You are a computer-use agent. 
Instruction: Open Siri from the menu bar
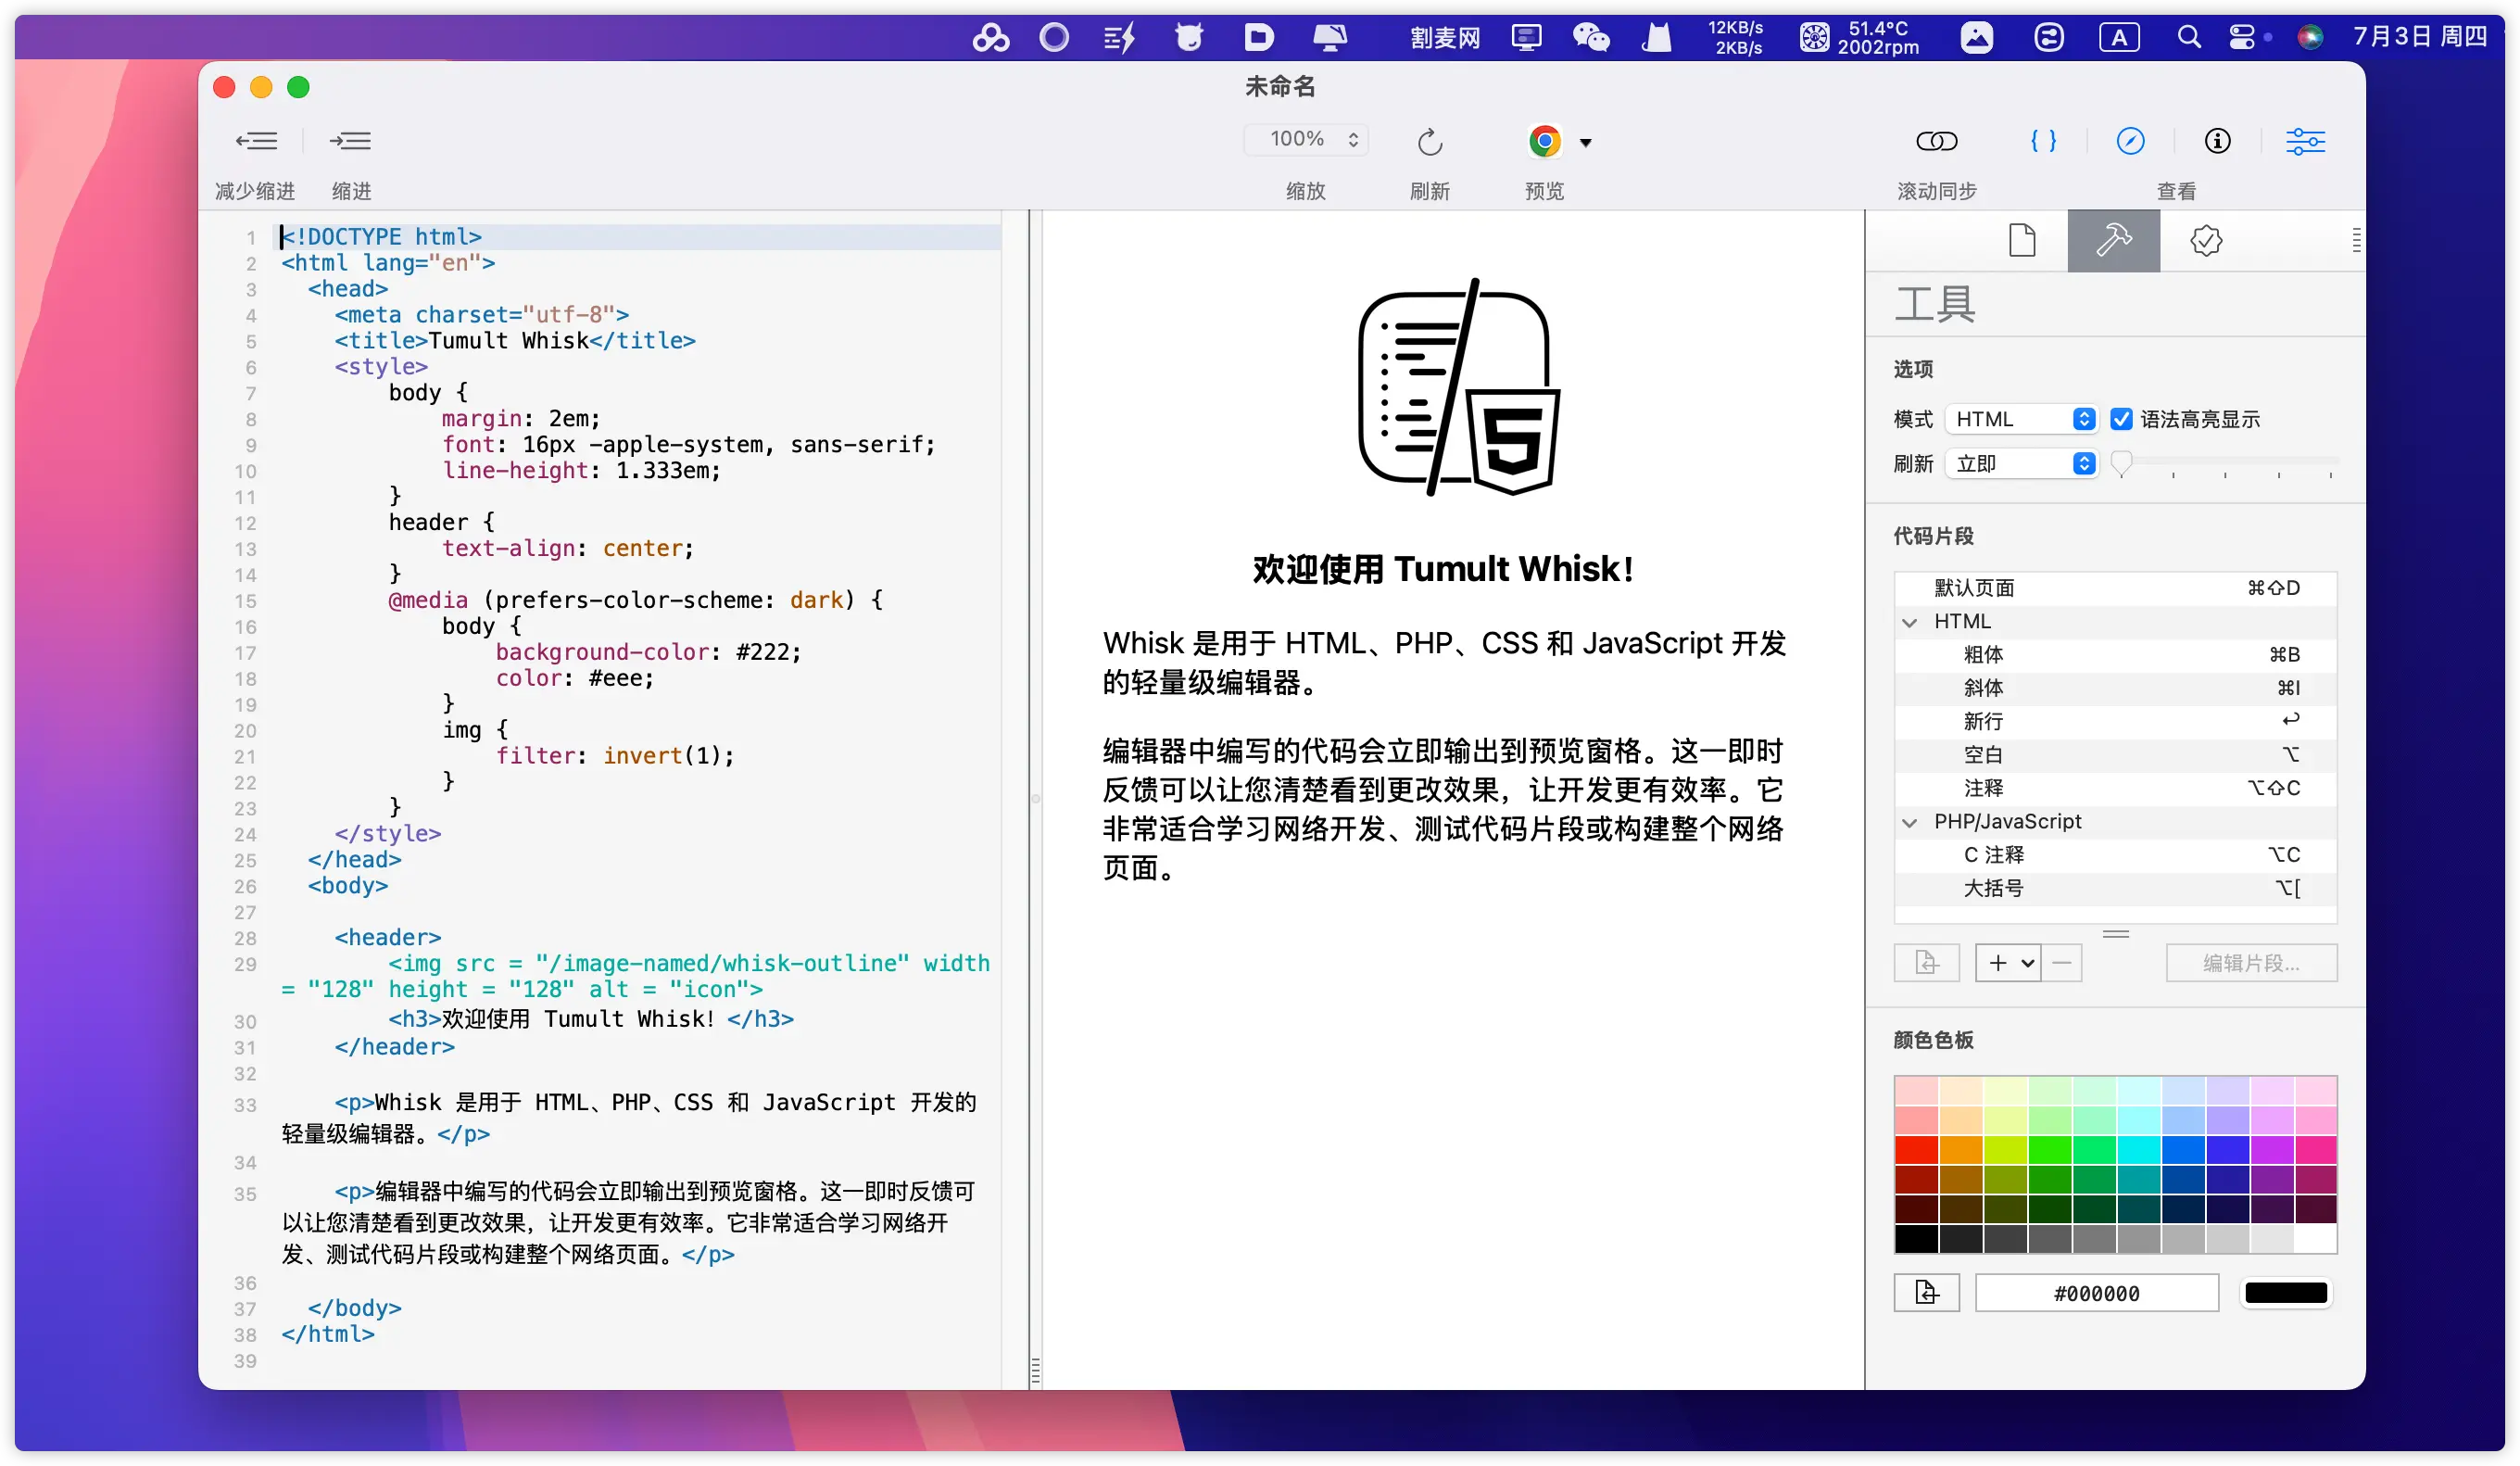click(x=2310, y=38)
